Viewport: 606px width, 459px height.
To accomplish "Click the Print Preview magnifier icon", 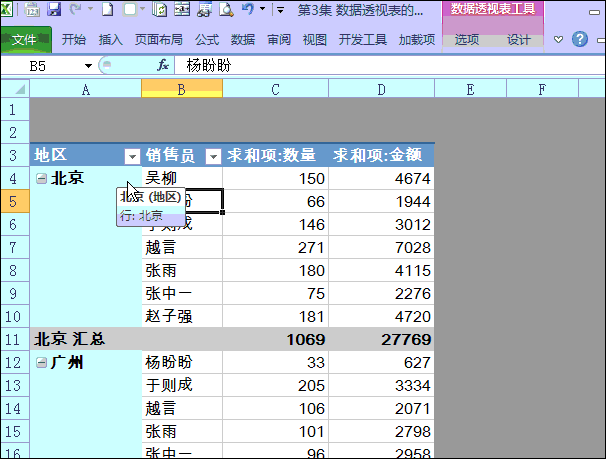I will click(226, 9).
